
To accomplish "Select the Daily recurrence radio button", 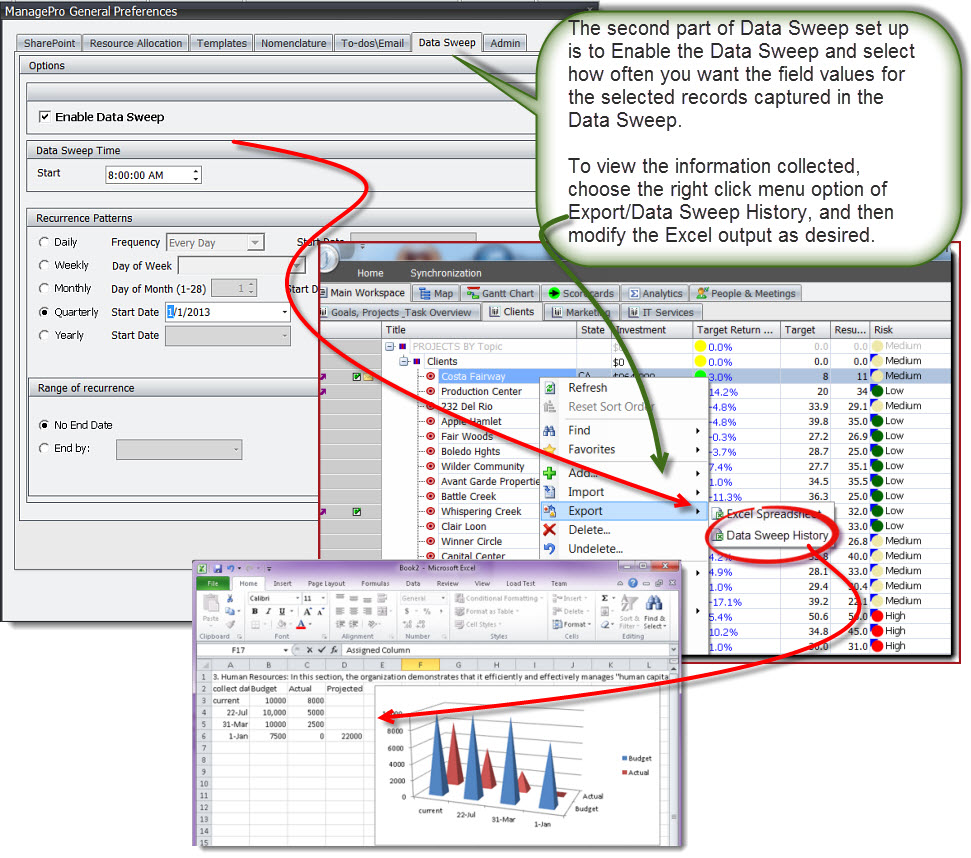I will coord(43,242).
